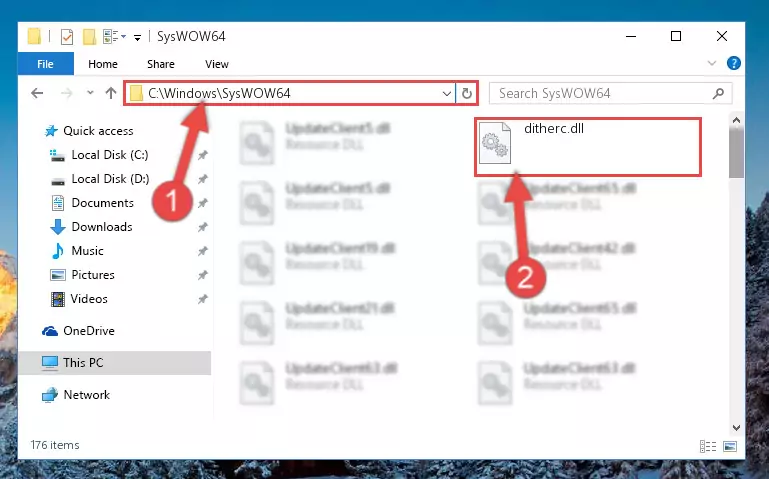Screen dimensions: 769x479
Task: Click the file list scroll up arrow
Action: tap(736, 120)
